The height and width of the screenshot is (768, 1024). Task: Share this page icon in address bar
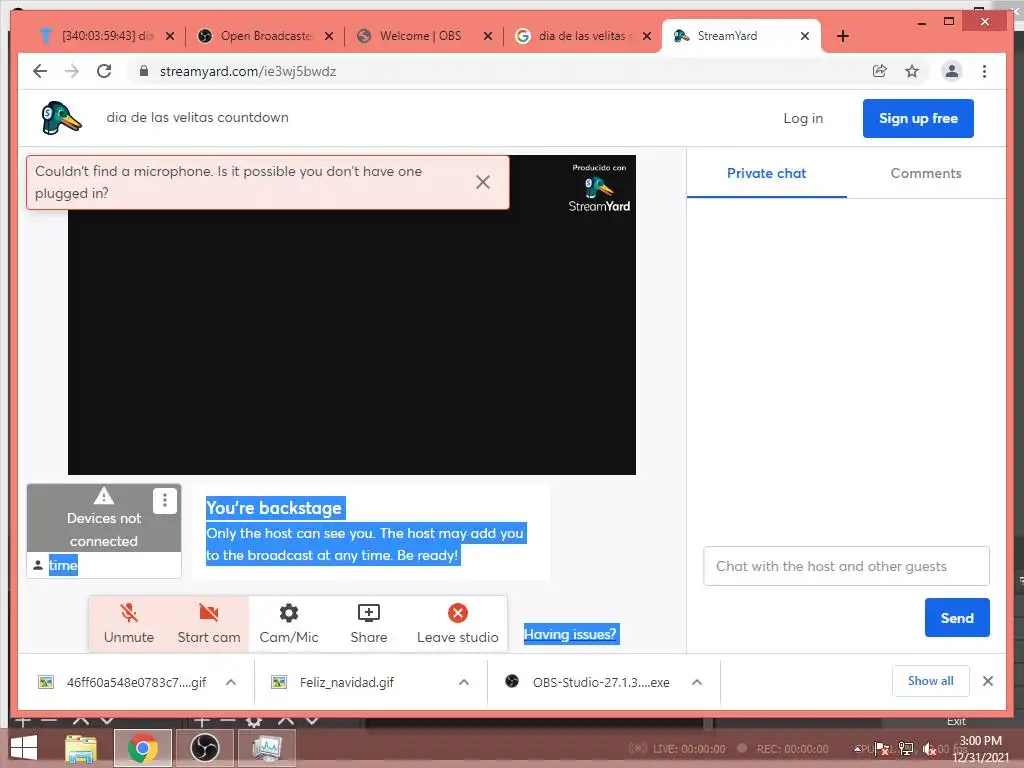click(x=880, y=71)
